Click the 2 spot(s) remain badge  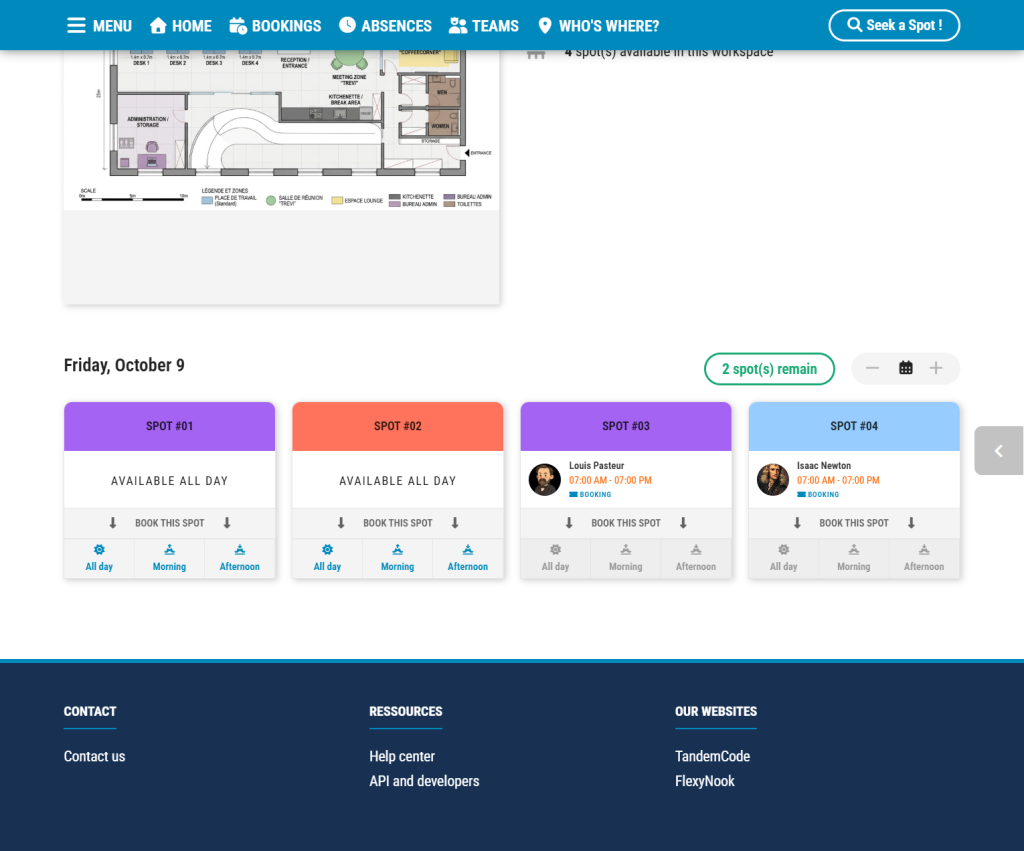pyautogui.click(x=769, y=369)
